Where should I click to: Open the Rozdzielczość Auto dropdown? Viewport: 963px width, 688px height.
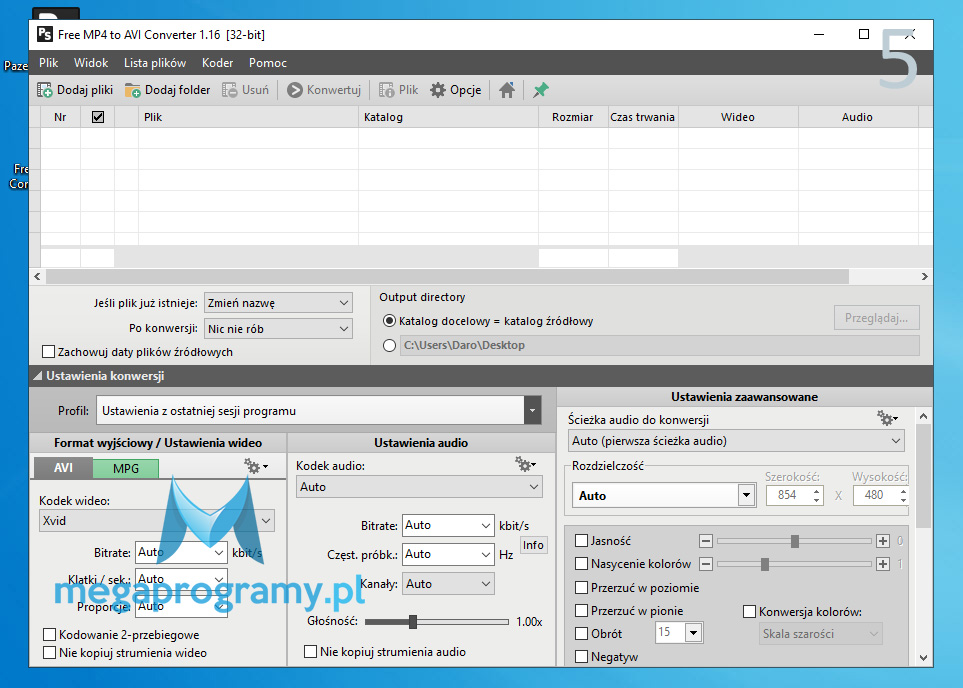click(x=746, y=495)
